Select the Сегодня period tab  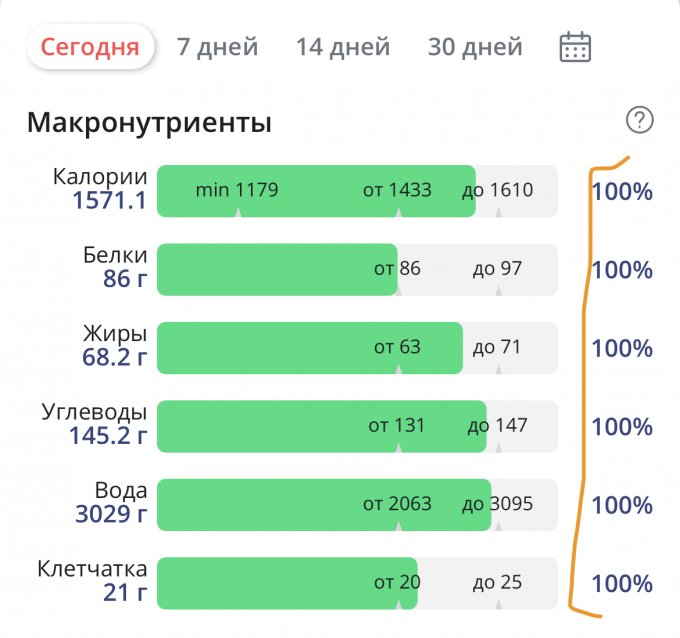point(90,47)
